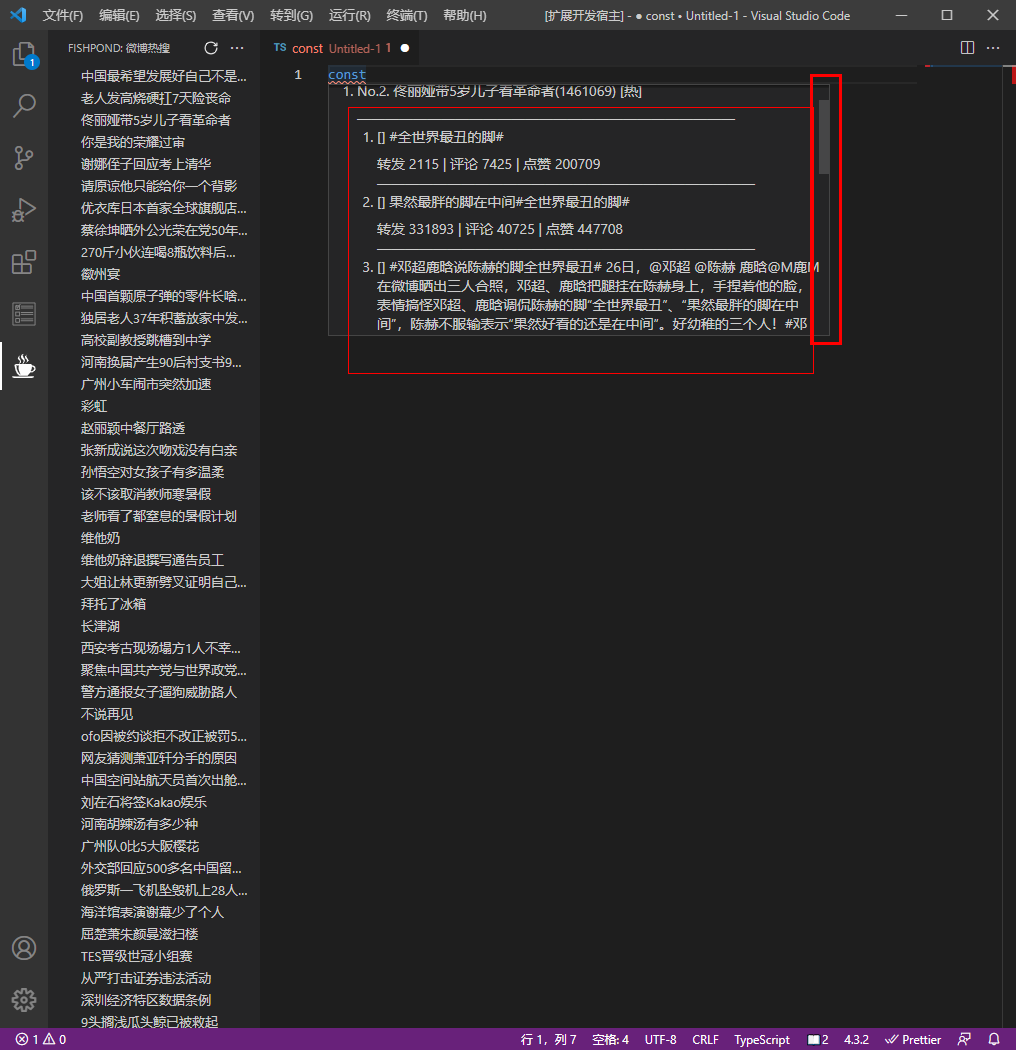Open topic 老人发高烧硬扛7天险丧命
Viewport: 1016px width, 1050px height.
[x=155, y=98]
